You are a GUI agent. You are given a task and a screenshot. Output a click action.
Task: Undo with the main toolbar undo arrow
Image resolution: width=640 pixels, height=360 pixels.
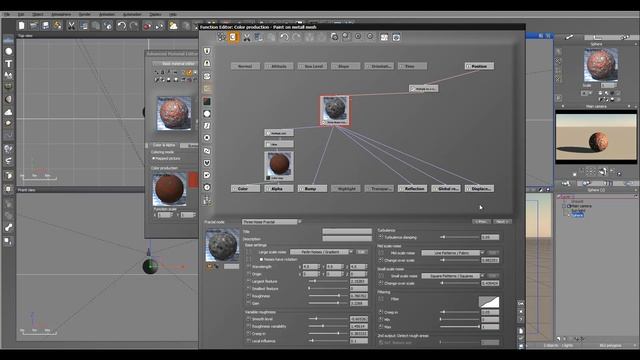tap(122, 26)
